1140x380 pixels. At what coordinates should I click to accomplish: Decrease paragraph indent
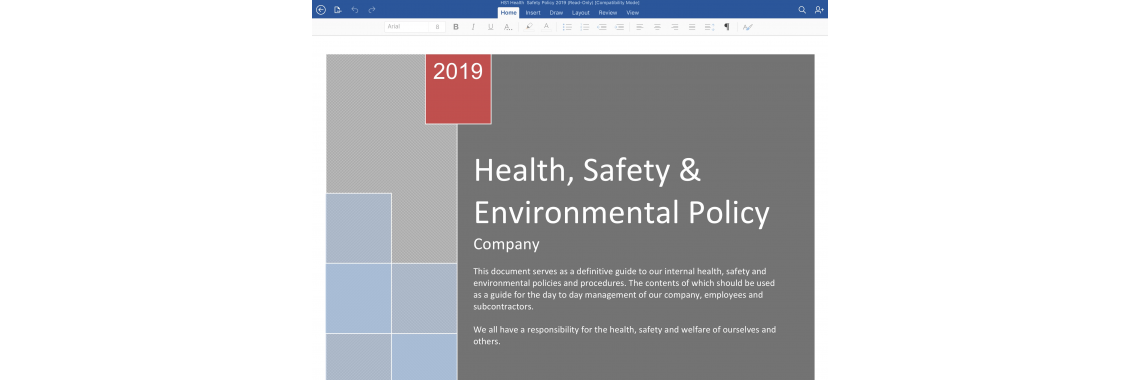click(602, 27)
